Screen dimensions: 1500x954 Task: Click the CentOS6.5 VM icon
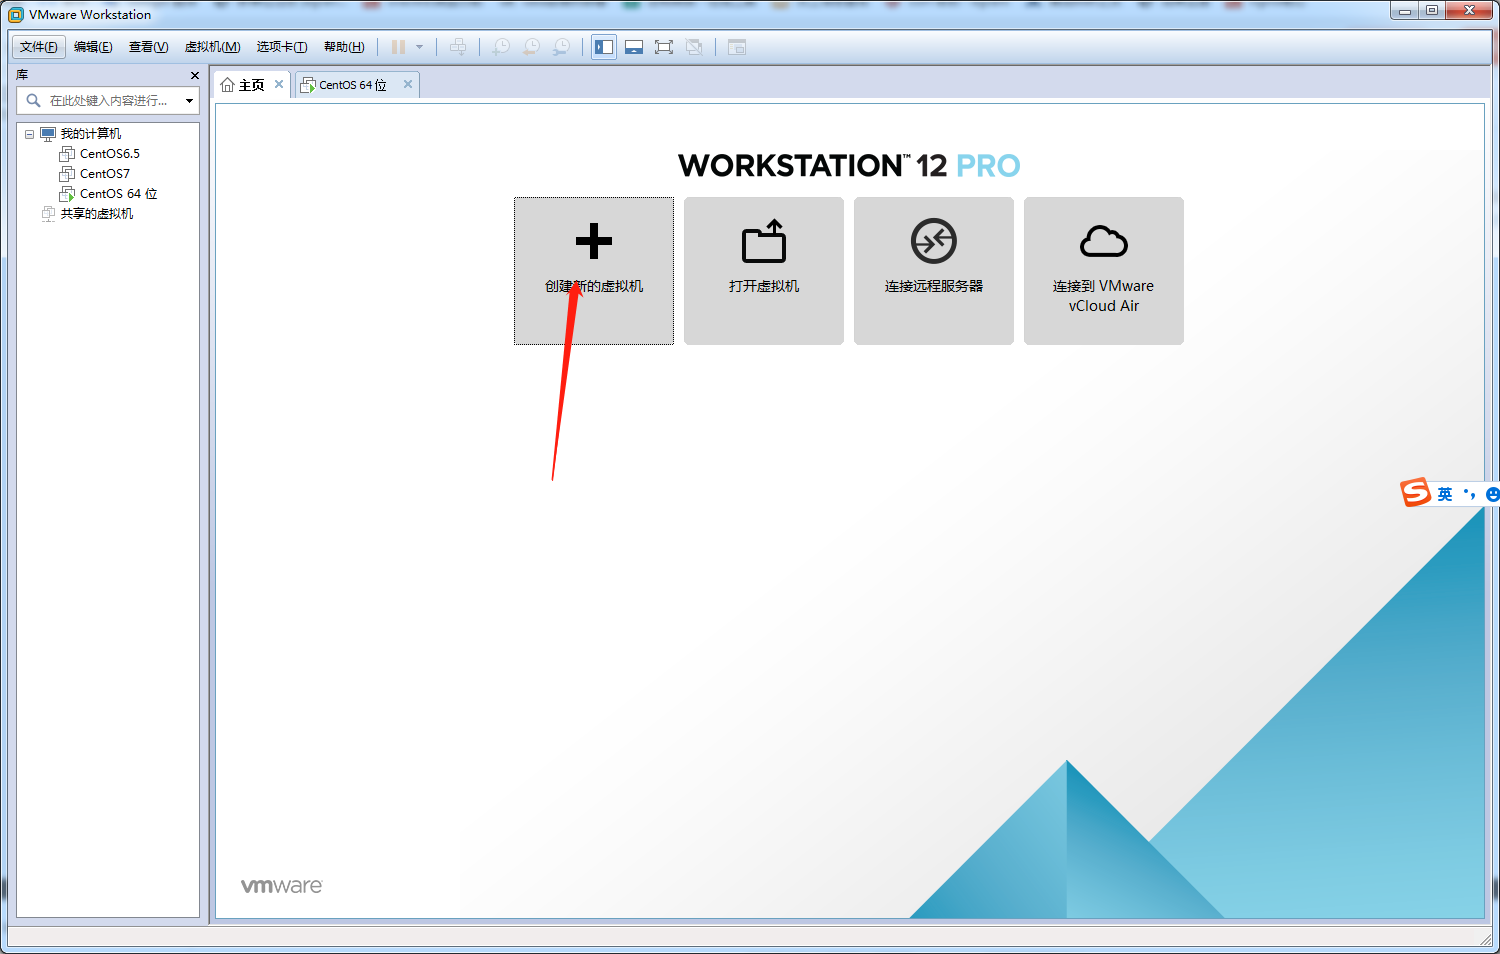coord(67,154)
